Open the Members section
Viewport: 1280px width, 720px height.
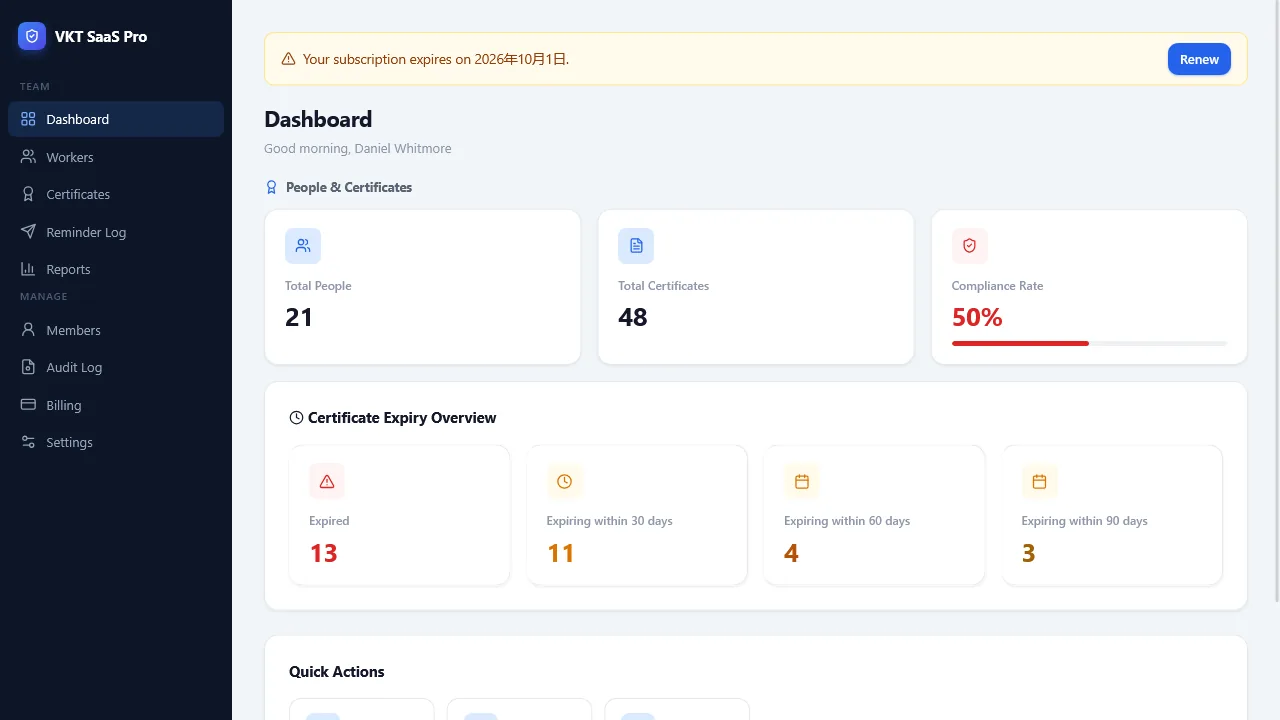116,330
